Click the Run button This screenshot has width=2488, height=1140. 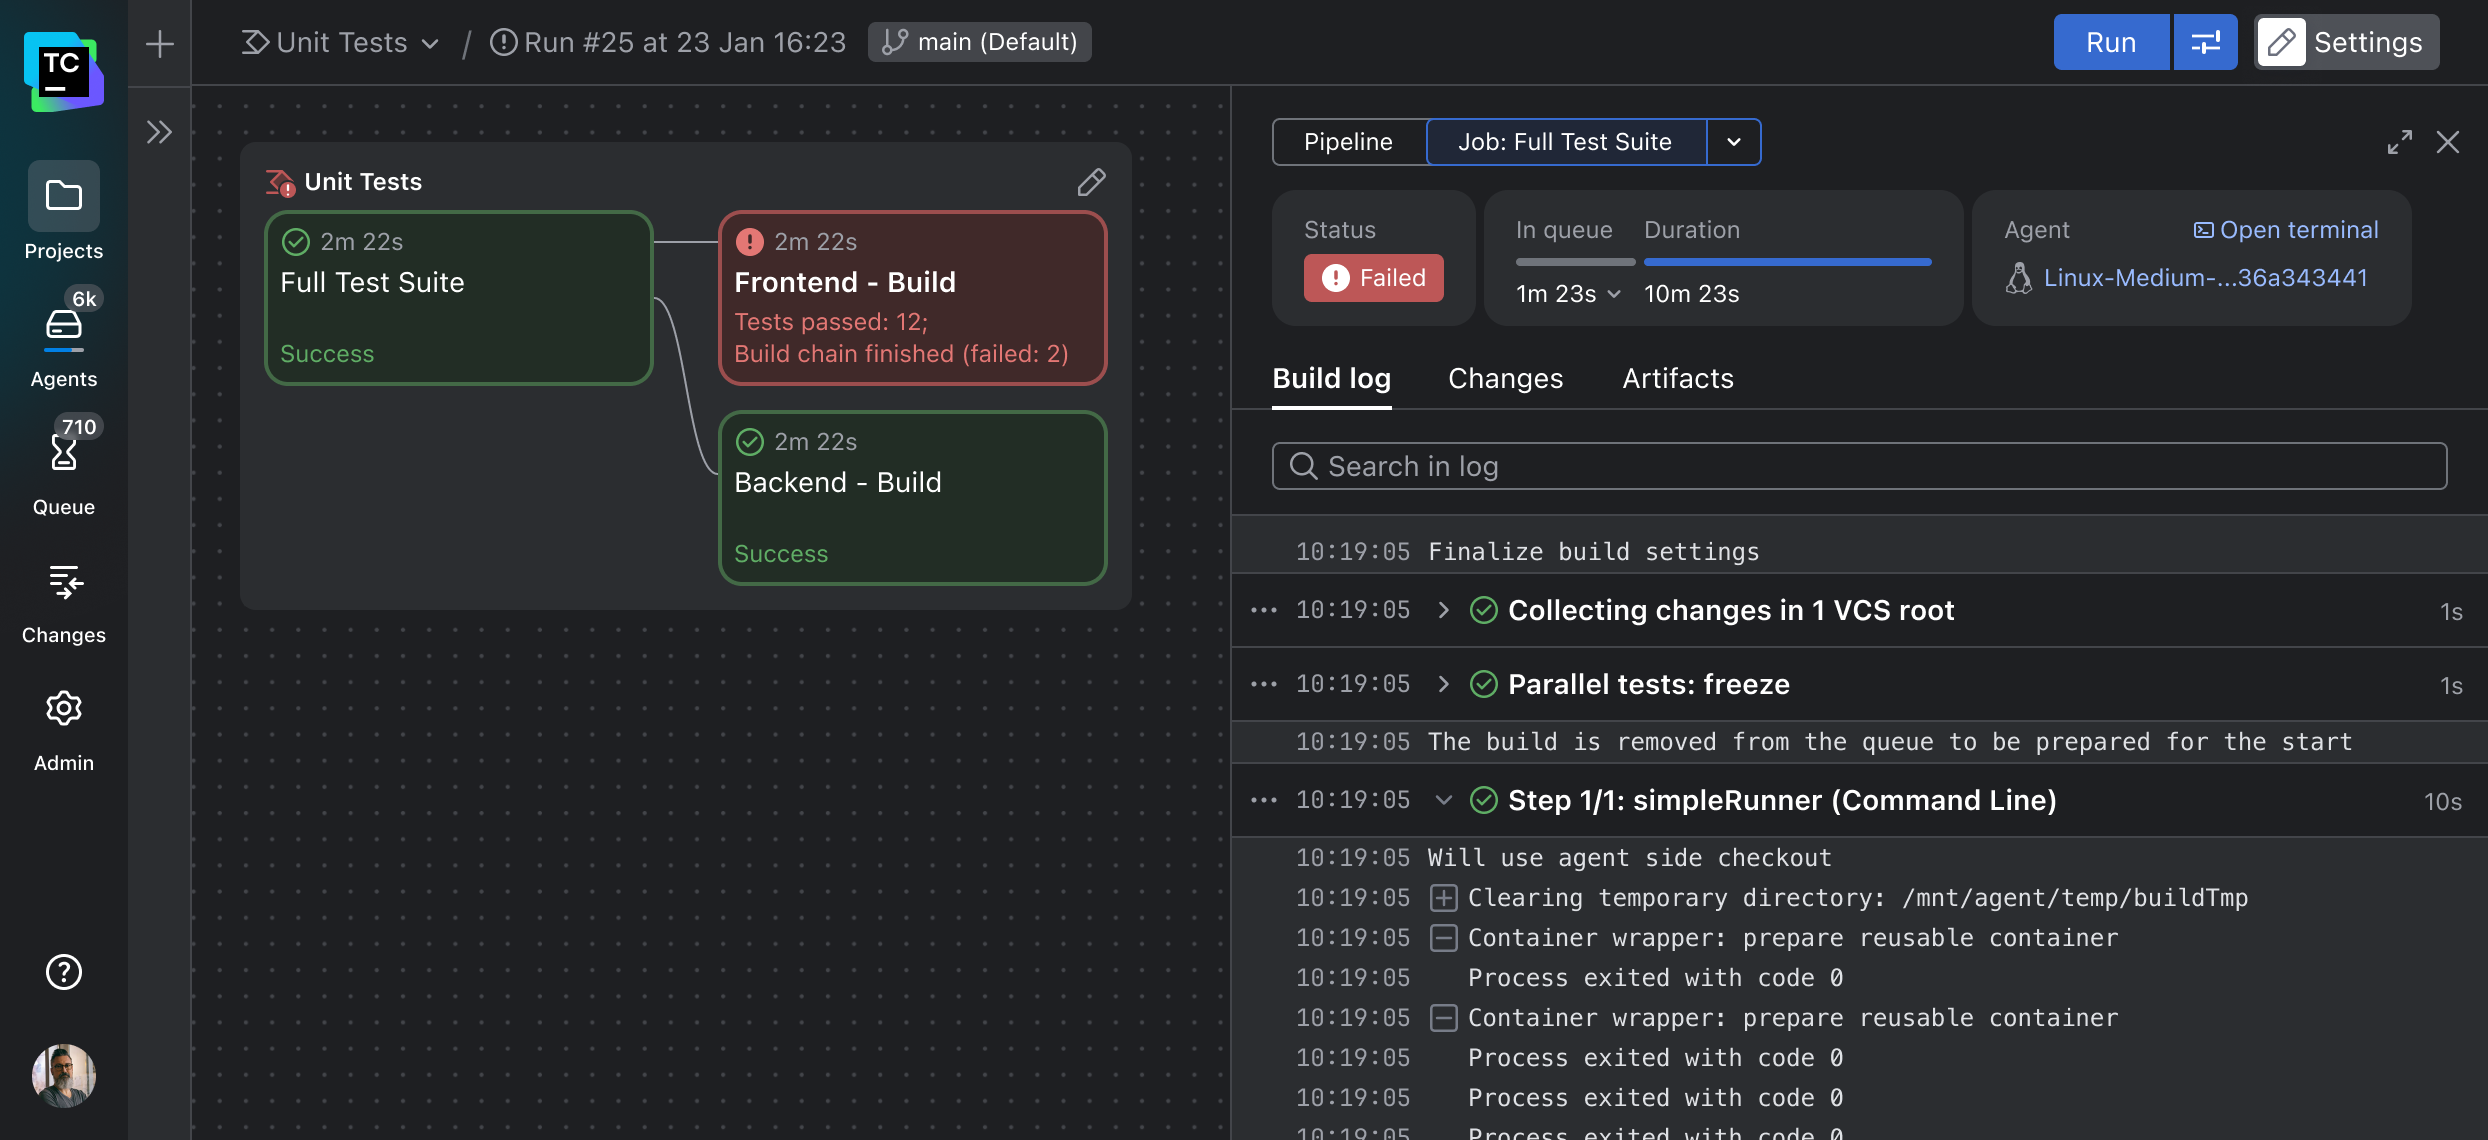pyautogui.click(x=2111, y=42)
